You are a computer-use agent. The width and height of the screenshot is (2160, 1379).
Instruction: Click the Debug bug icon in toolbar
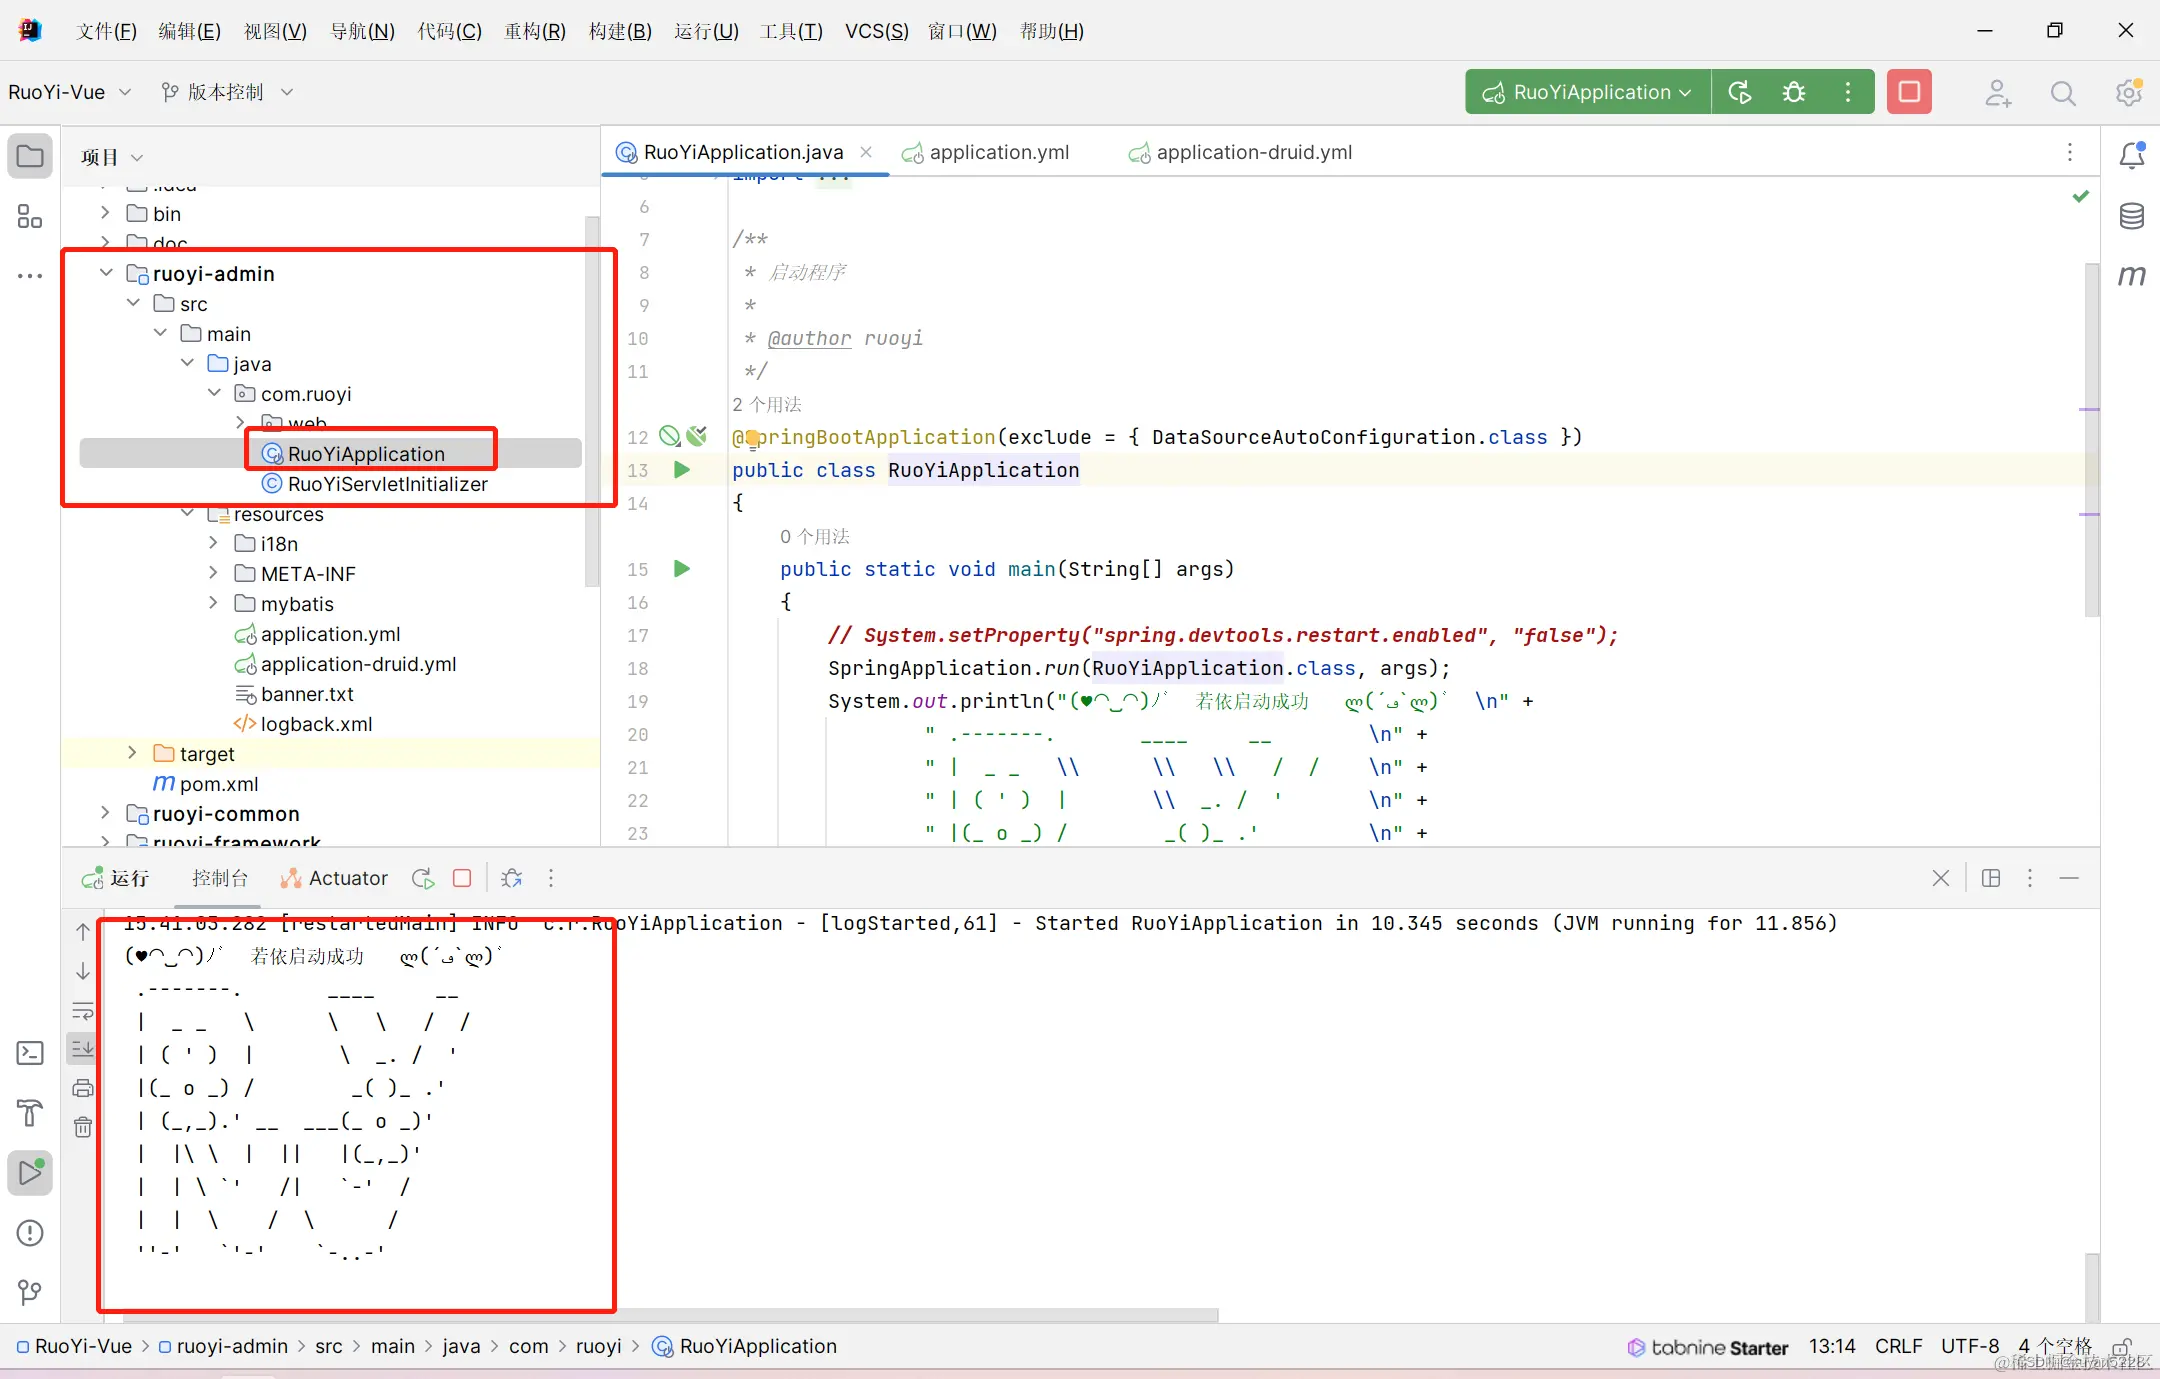tap(1794, 92)
